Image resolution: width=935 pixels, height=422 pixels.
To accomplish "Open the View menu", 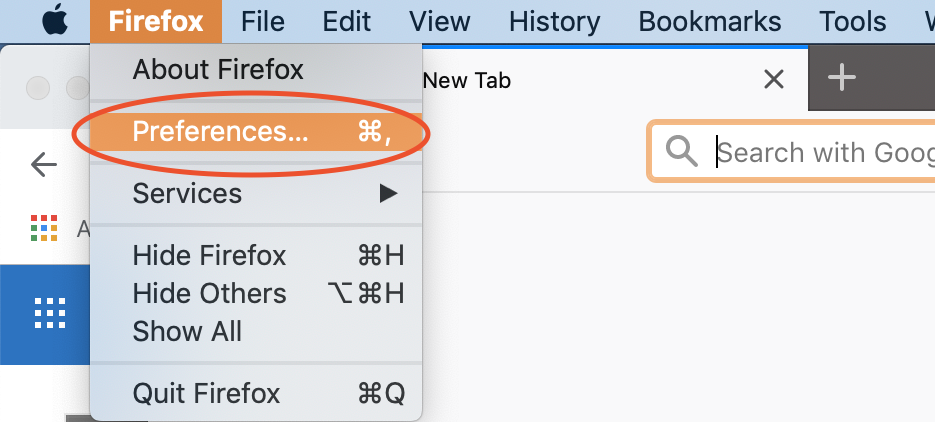I will tap(439, 21).
